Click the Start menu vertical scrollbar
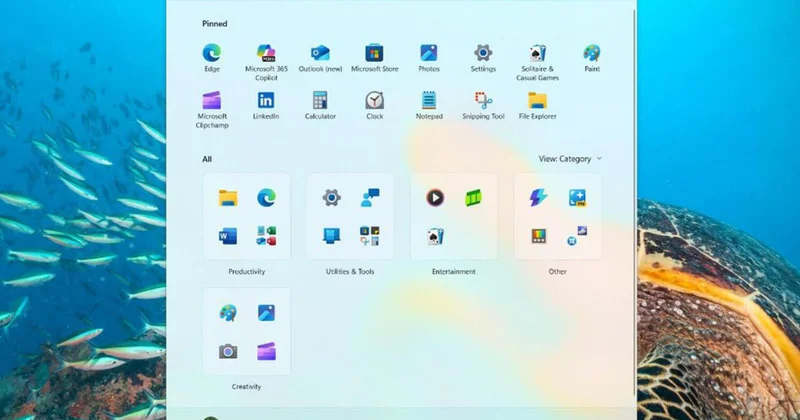Viewport: 800px width, 420px height. (634, 202)
